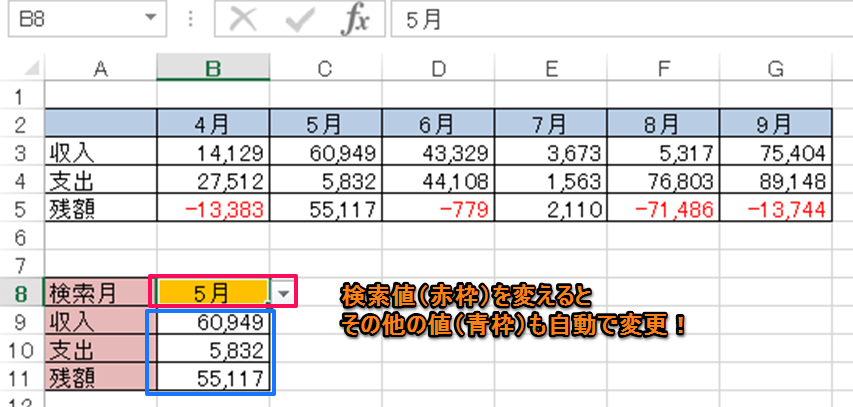Click the result cell showing 55,117 in row 11
Viewport: 853px width, 407px height.
click(x=212, y=379)
